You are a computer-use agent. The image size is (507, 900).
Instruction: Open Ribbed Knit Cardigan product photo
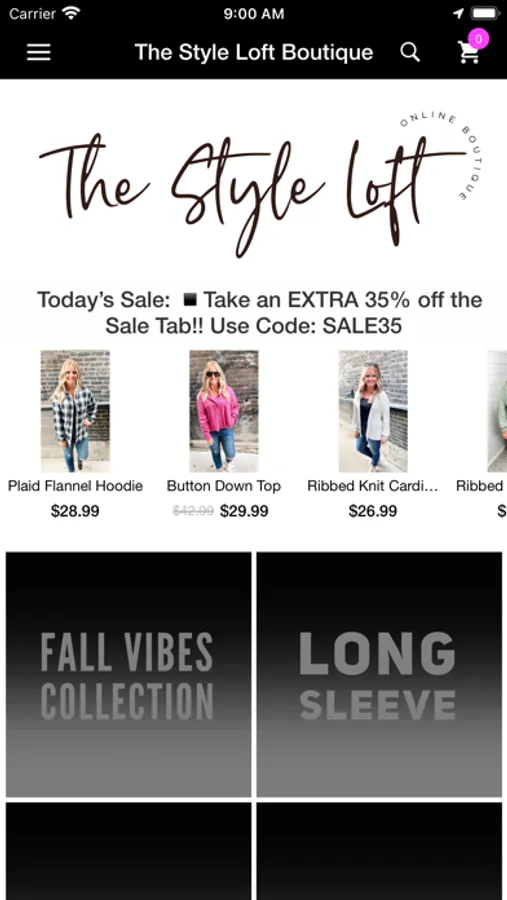click(373, 411)
